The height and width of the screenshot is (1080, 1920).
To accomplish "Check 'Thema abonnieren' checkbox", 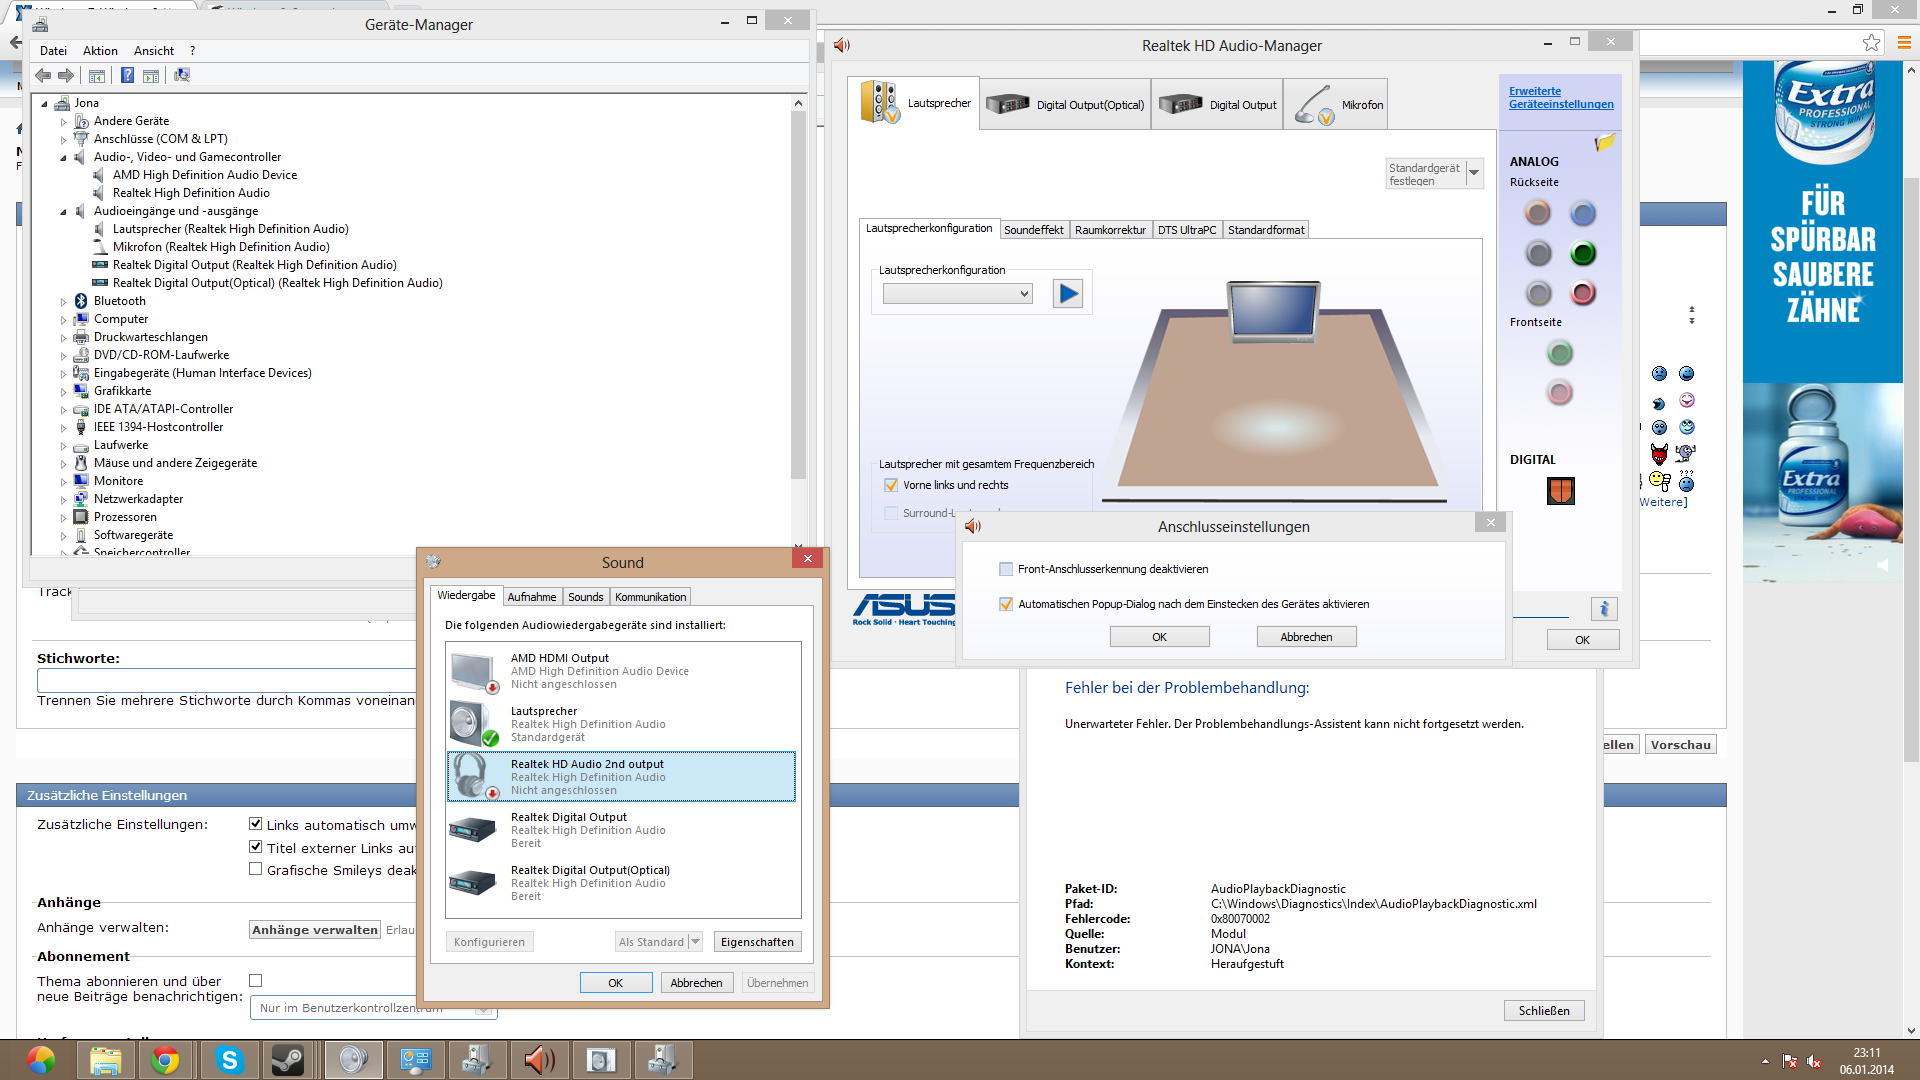I will pyautogui.click(x=256, y=981).
